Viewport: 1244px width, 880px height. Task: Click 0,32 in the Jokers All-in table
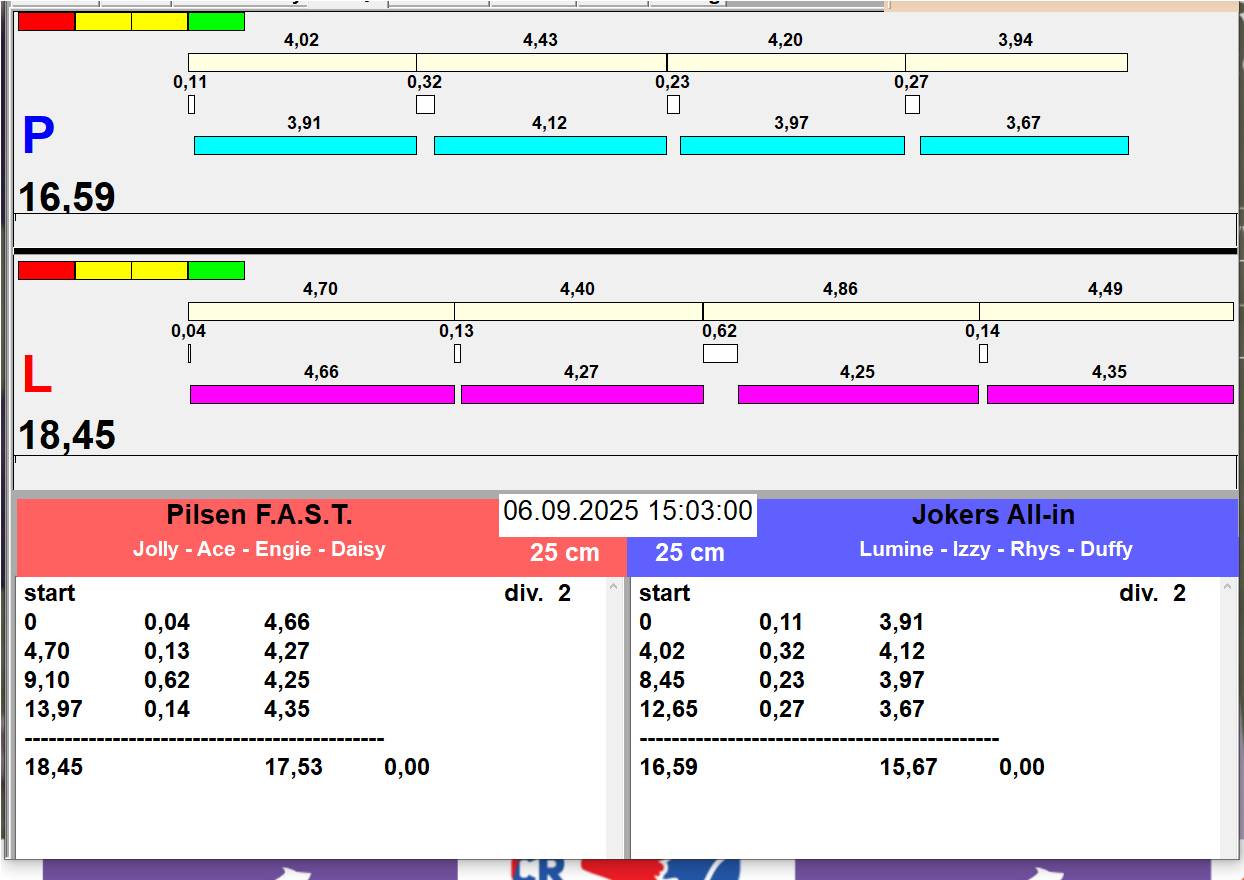(x=782, y=651)
